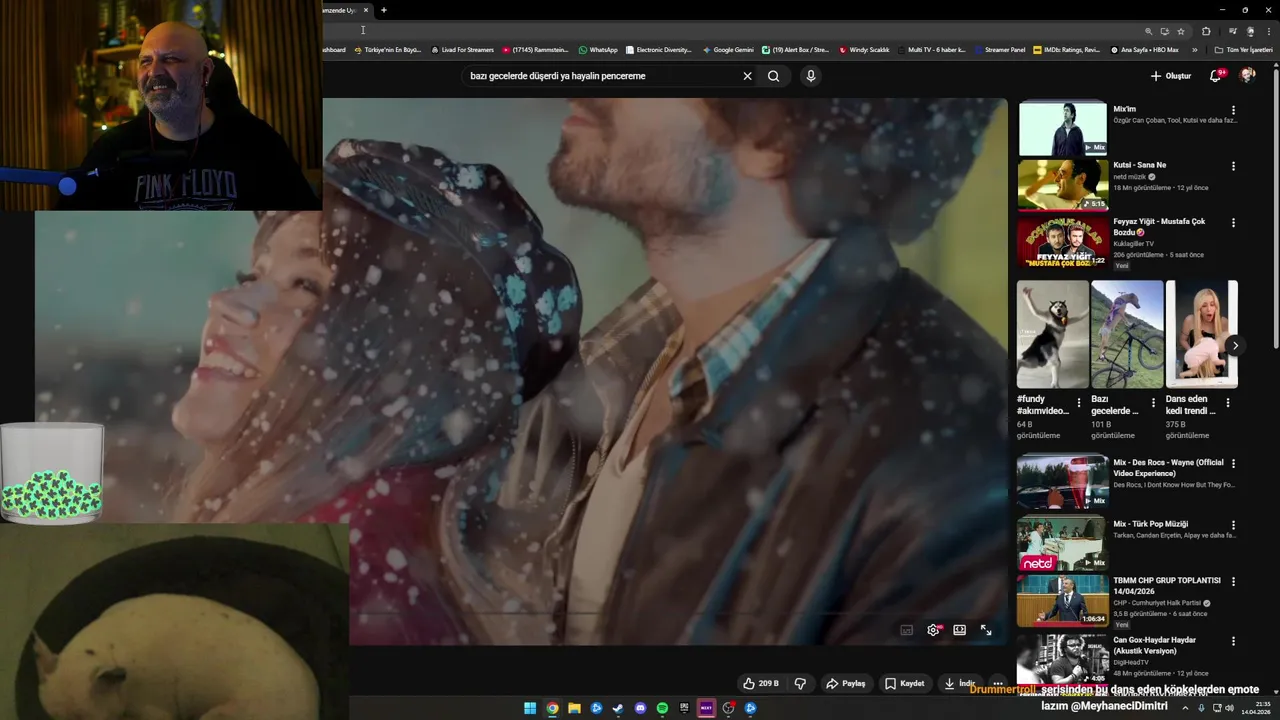
Task: Download video with İndir button
Action: coord(959,684)
